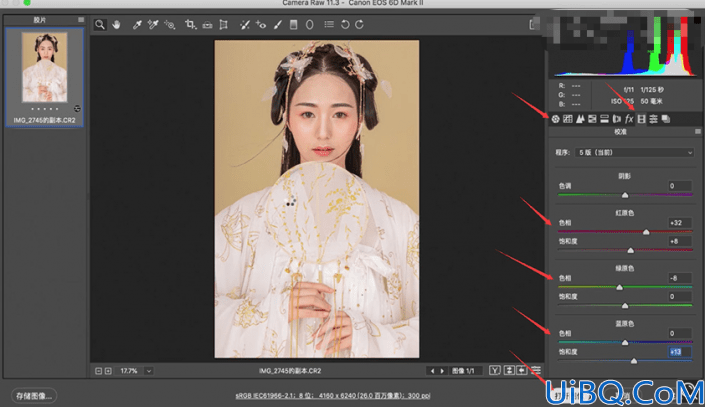Switch to the Lens Corrections panel tab
705x407 pixels.
[616, 119]
